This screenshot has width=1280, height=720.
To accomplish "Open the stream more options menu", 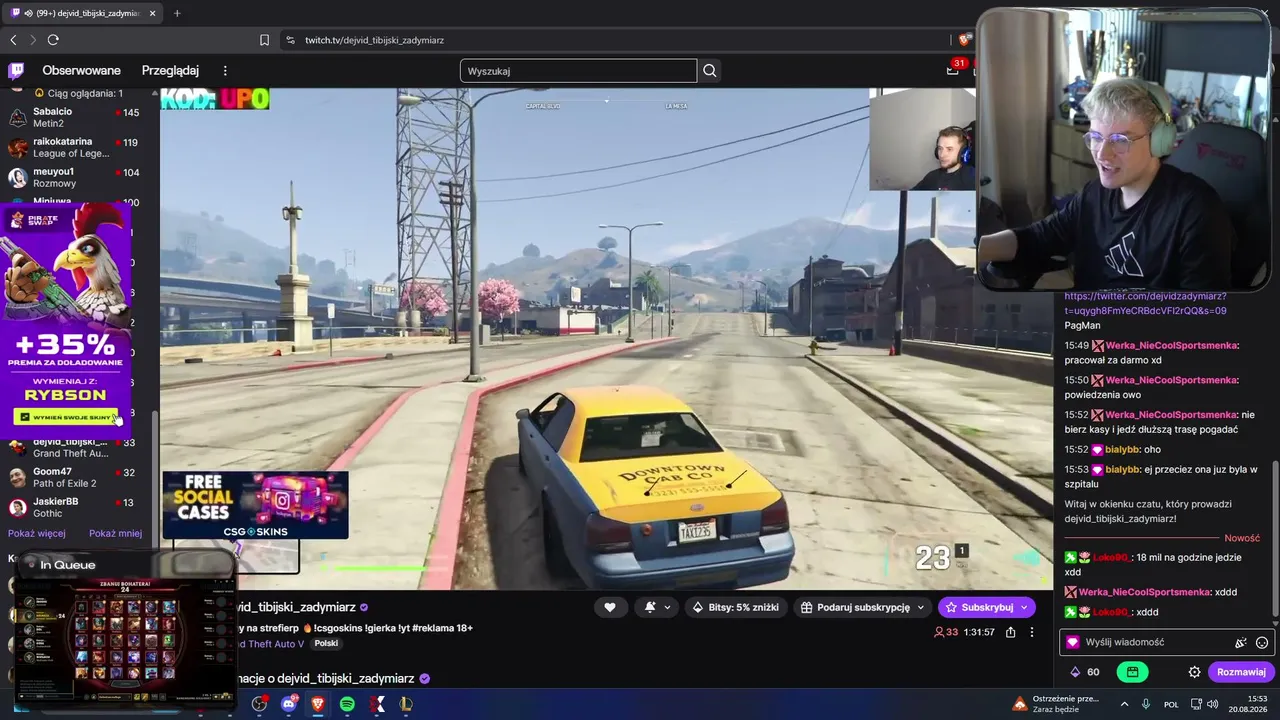I will pyautogui.click(x=1032, y=632).
